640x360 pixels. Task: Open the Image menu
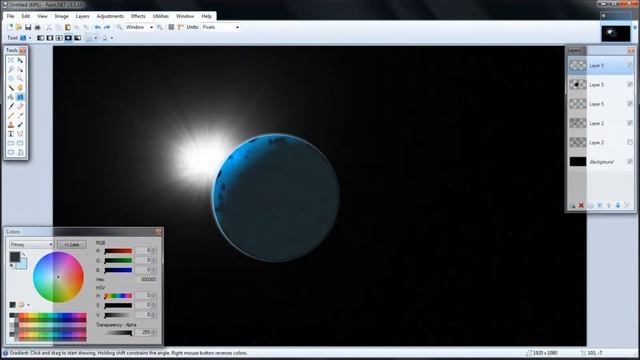tap(62, 16)
